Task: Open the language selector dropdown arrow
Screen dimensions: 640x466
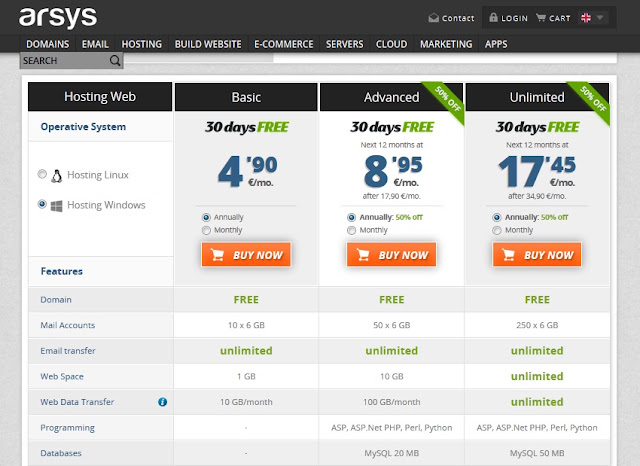Action: point(600,18)
